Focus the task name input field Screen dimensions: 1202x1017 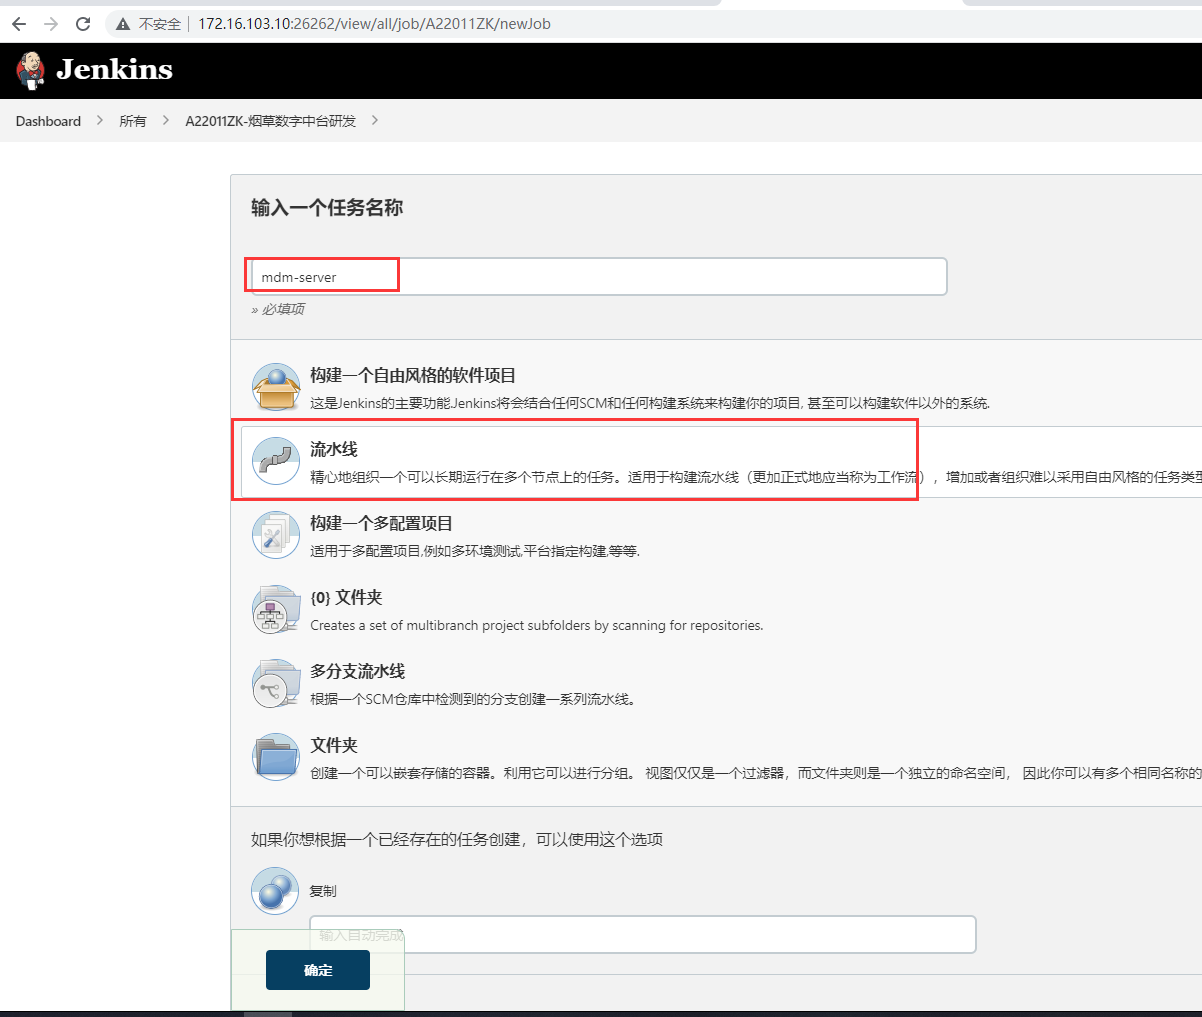[x=598, y=276]
